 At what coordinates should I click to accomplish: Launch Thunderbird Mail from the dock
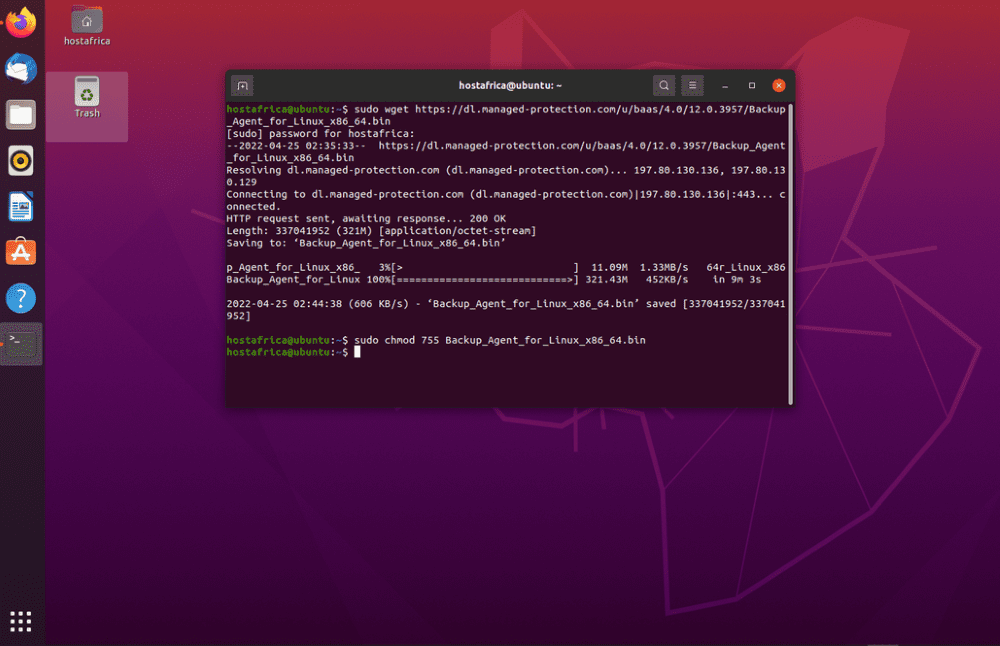pos(21,69)
